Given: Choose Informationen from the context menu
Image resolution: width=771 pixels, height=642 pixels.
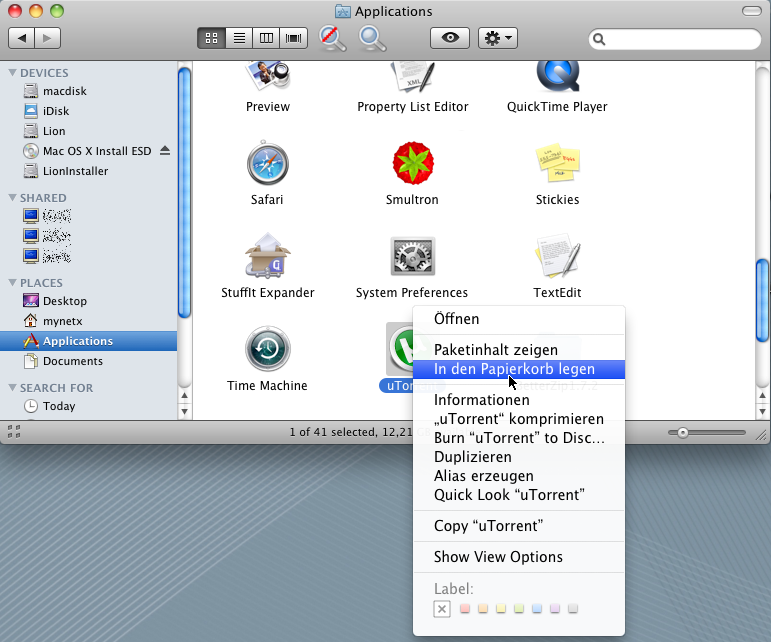Looking at the screenshot, I should pyautogui.click(x=519, y=400).
